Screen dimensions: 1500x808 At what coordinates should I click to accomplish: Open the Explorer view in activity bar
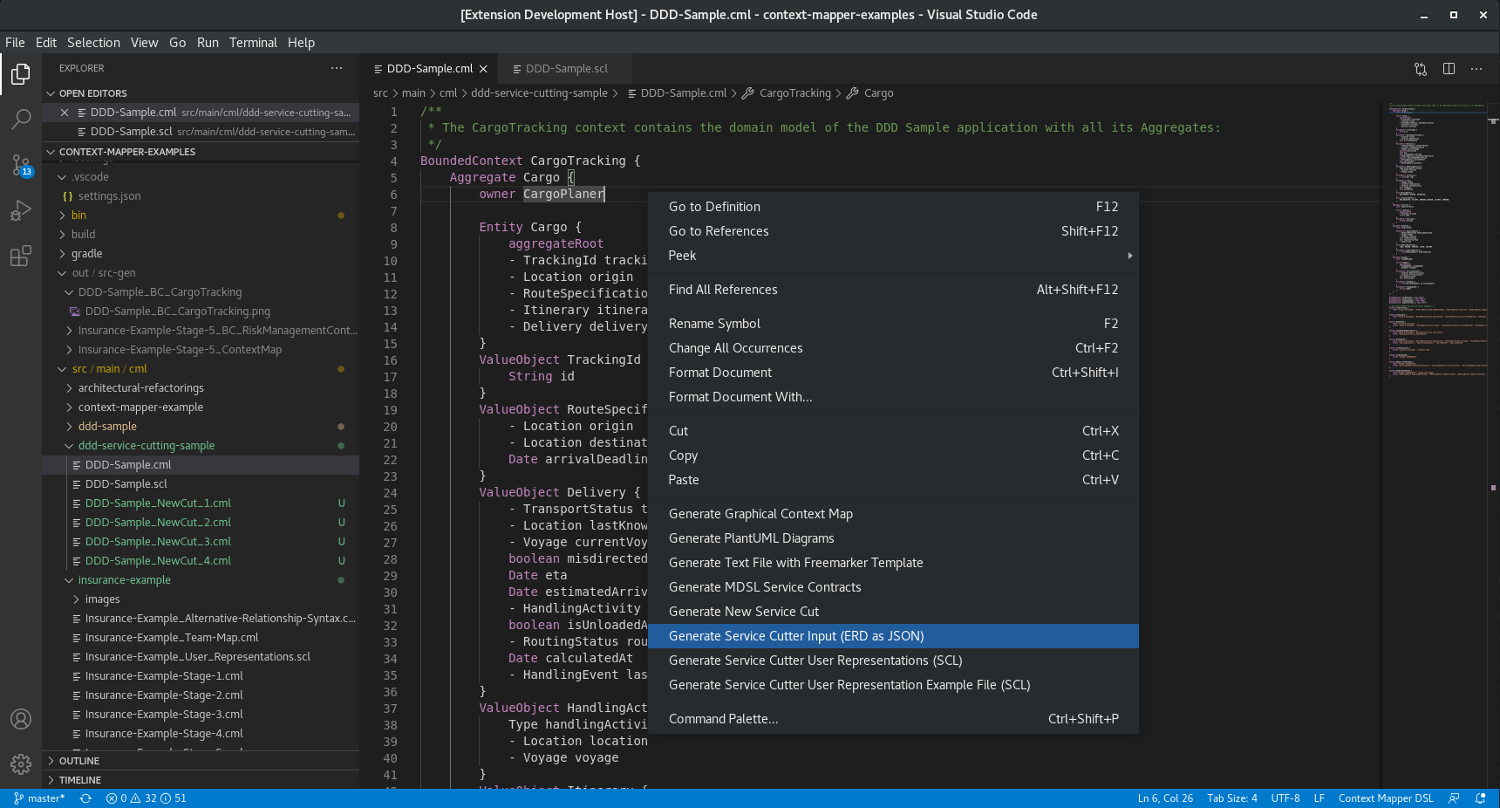[x=20, y=73]
